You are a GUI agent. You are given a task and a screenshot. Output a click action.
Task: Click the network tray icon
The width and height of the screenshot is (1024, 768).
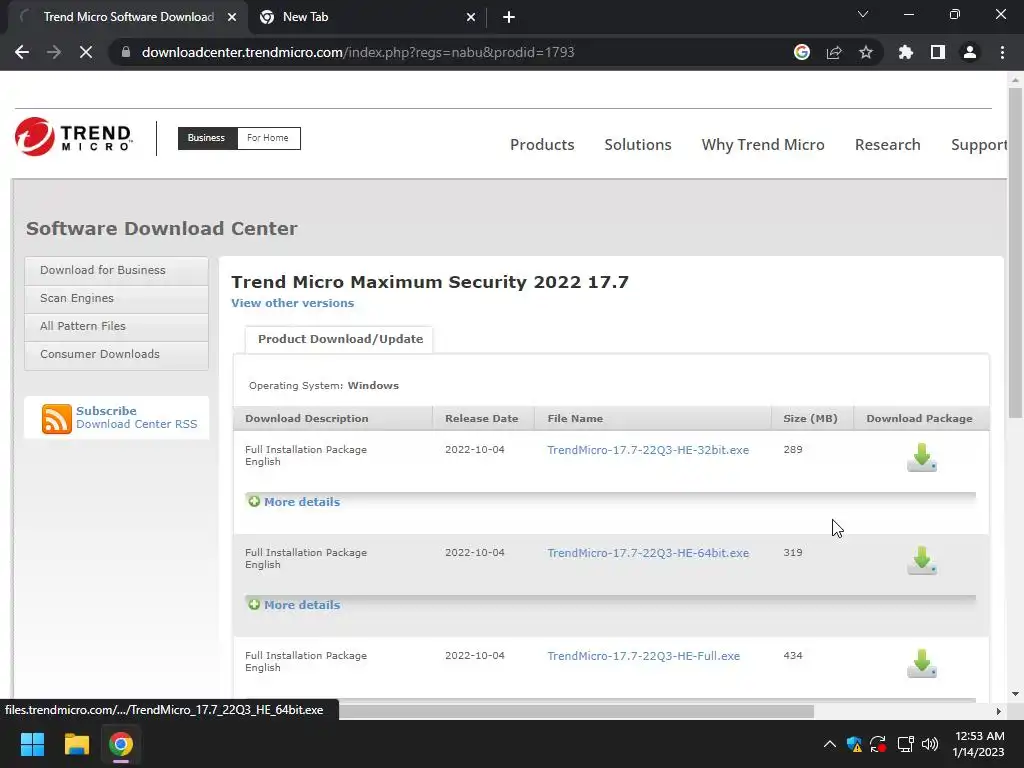pos(905,744)
